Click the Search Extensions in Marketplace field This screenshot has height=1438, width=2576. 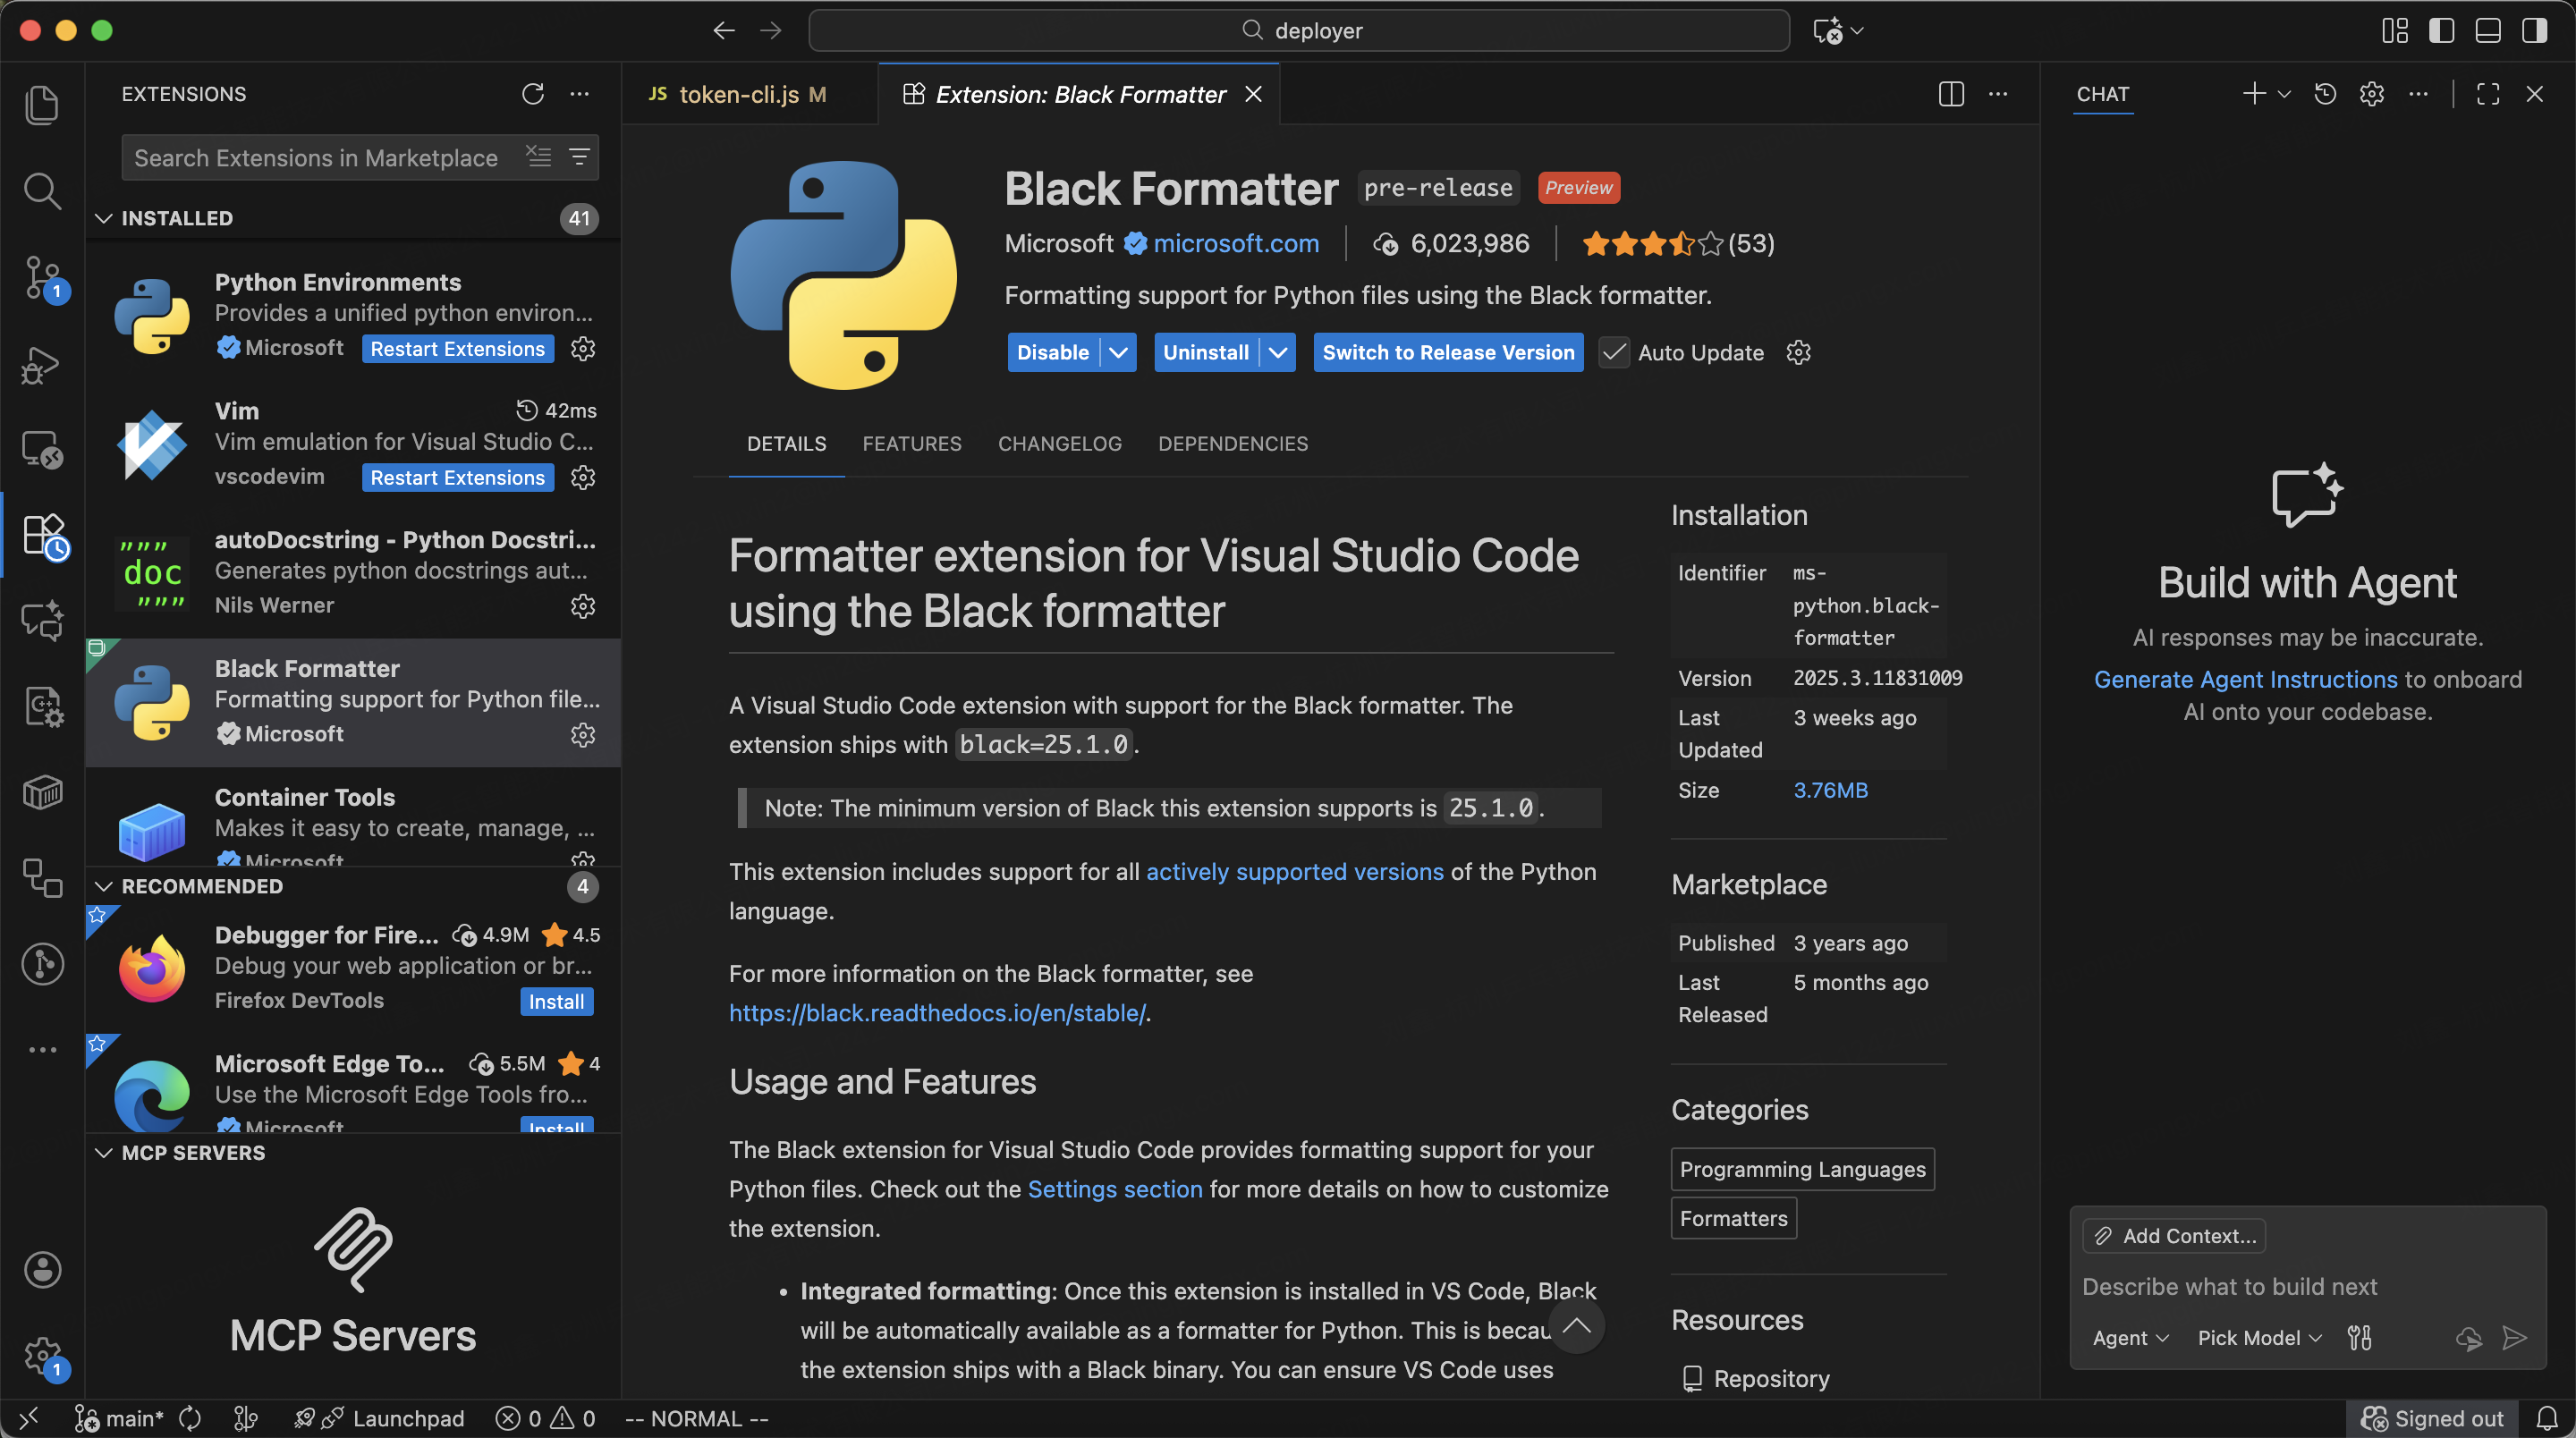tap(320, 158)
